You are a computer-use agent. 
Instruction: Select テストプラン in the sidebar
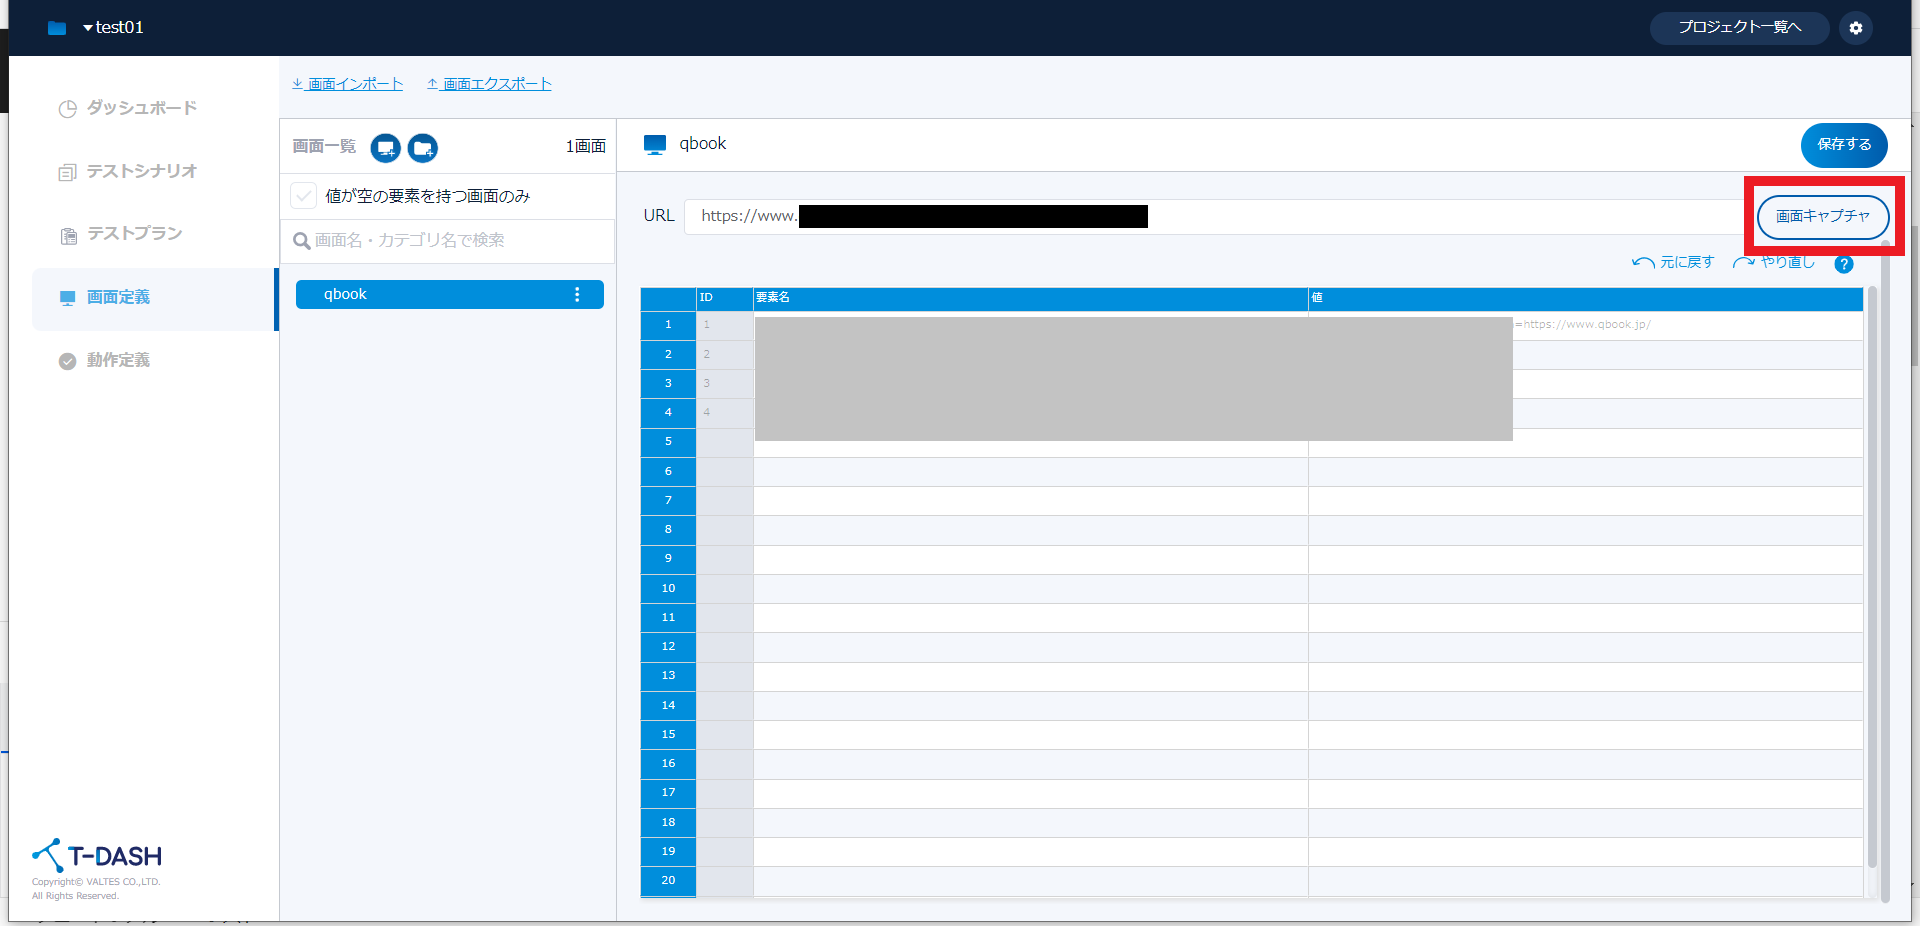134,234
